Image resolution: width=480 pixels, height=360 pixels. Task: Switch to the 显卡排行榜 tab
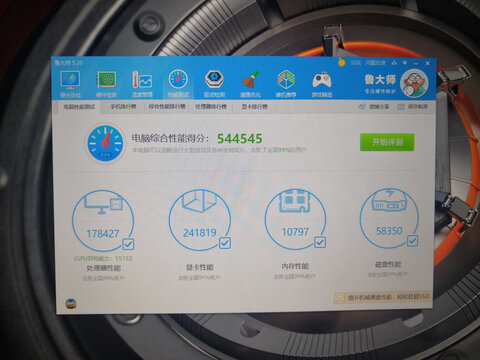tap(255, 107)
